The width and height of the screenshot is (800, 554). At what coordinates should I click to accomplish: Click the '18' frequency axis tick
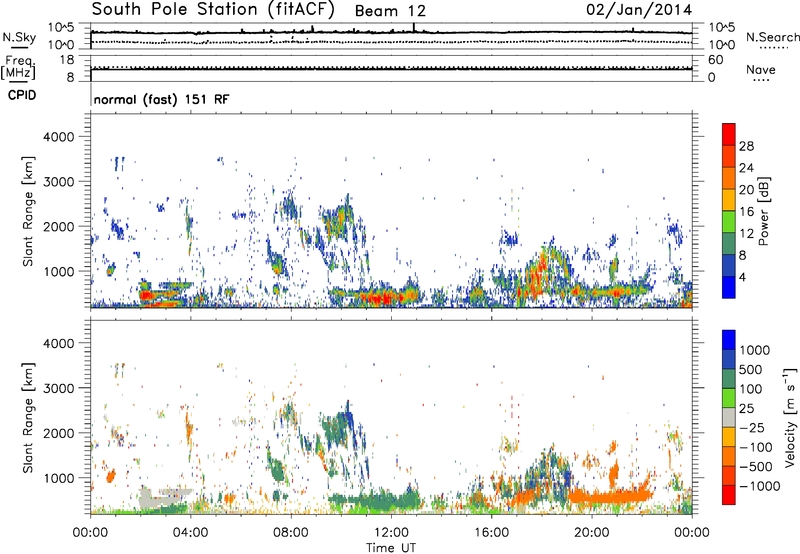[67, 60]
